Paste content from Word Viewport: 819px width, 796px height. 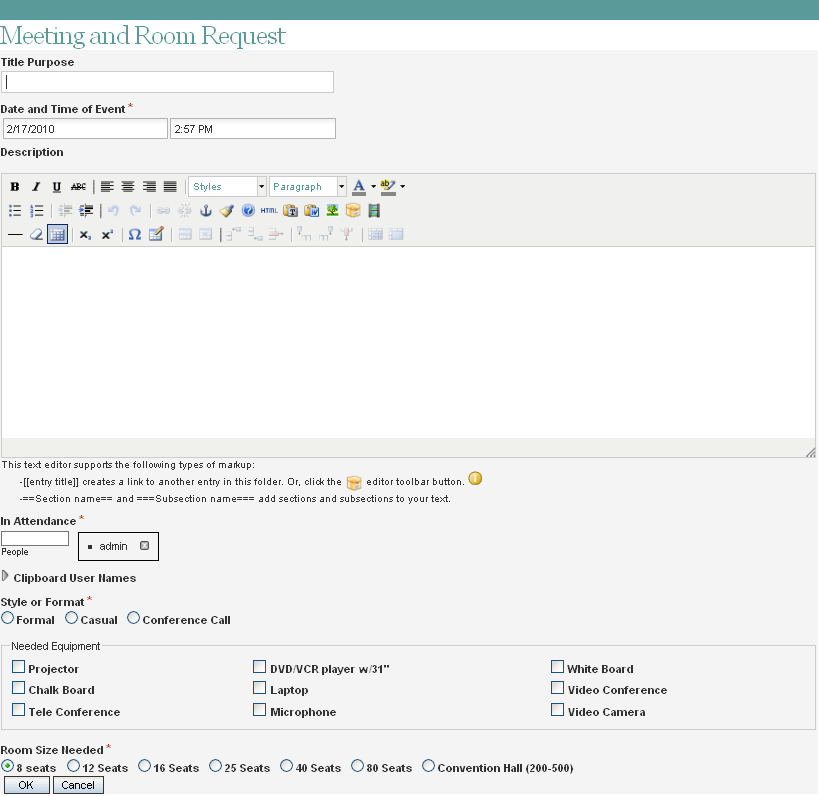click(311, 210)
